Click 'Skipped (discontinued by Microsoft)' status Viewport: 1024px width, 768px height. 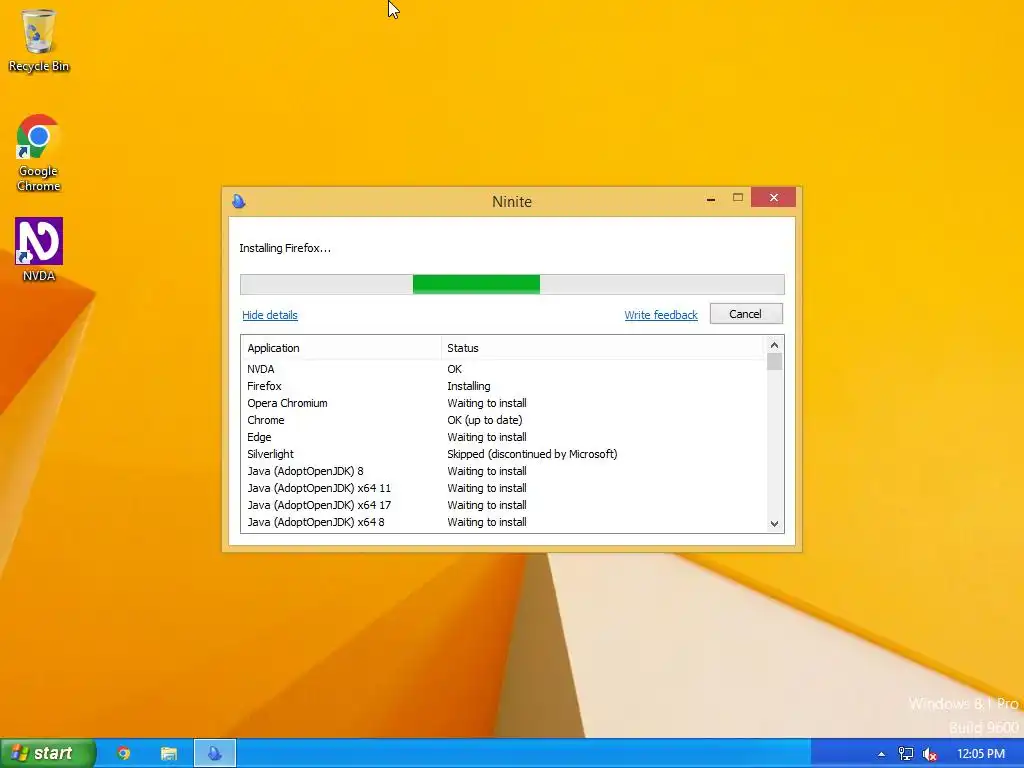(x=532, y=454)
